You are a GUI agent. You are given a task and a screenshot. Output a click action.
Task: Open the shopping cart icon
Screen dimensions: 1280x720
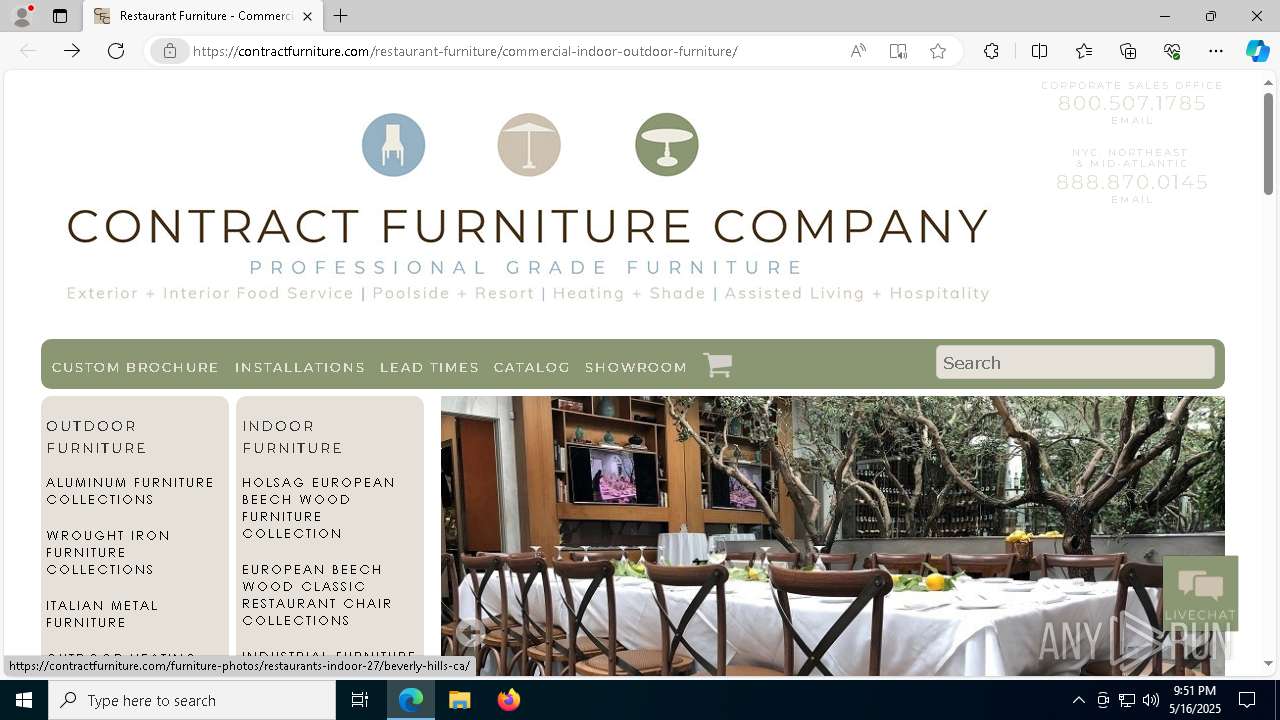[x=717, y=365]
